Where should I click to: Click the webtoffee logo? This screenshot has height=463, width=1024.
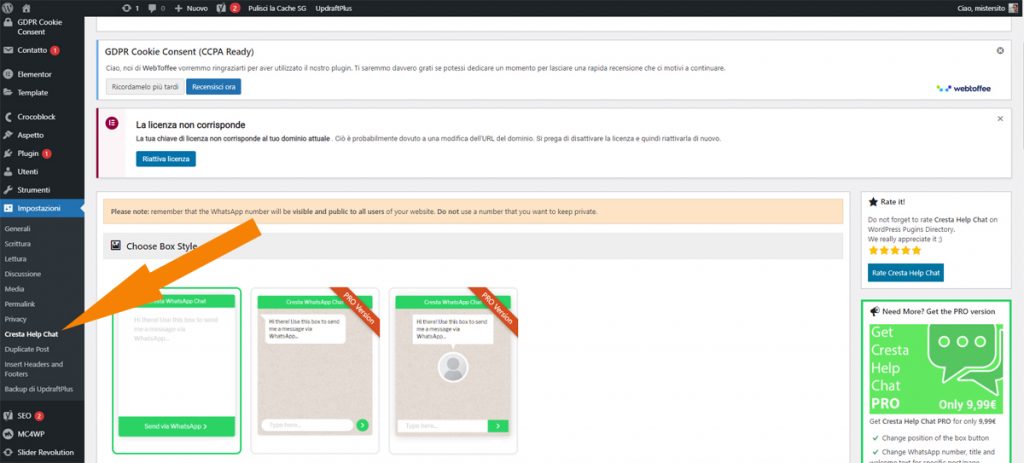[x=963, y=88]
